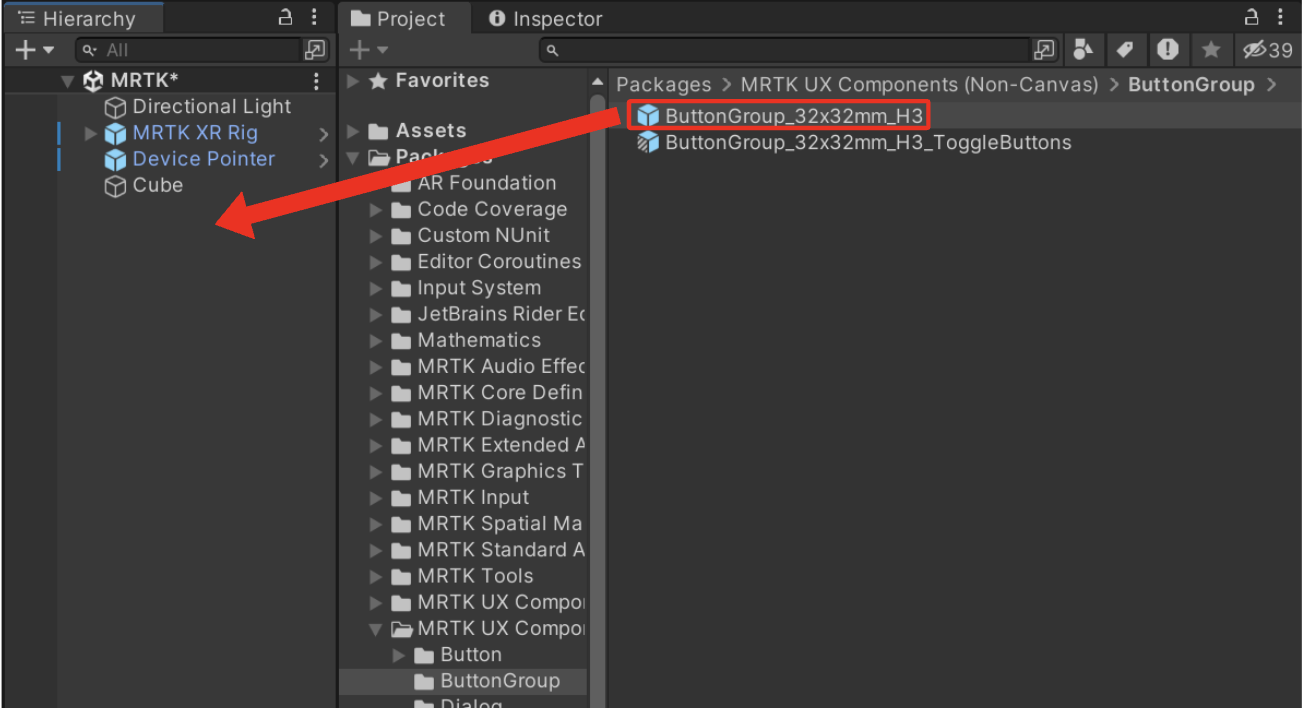Screen dimensions: 1302x708
Task: Lock the Hierarchy panel
Action: coord(286,17)
